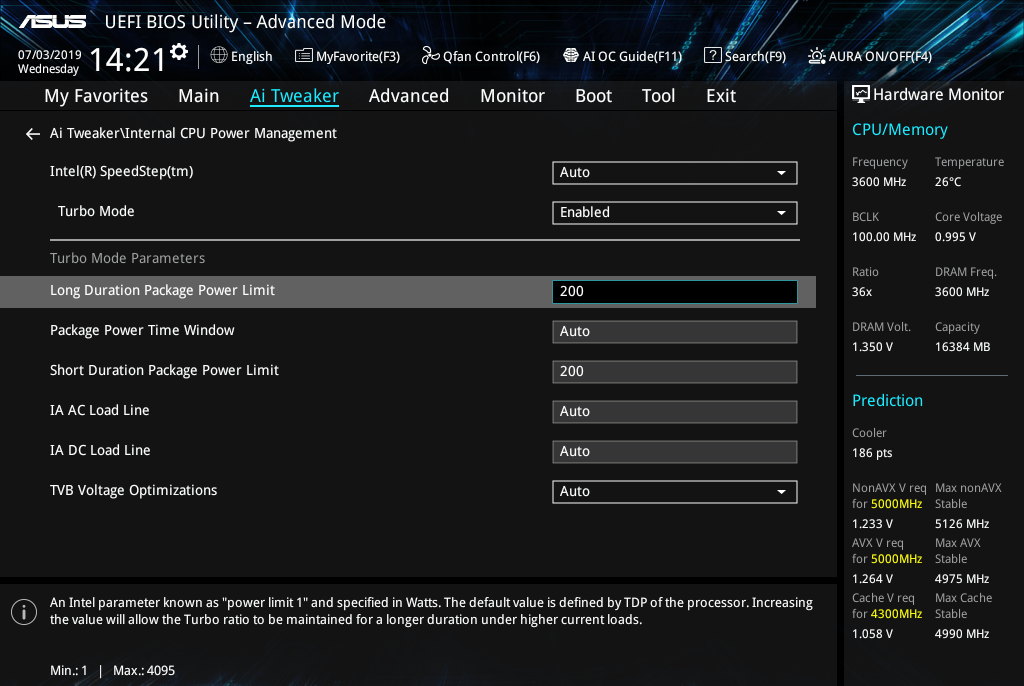Click 4990 MHz Max Cache value
1024x686 pixels.
click(961, 634)
